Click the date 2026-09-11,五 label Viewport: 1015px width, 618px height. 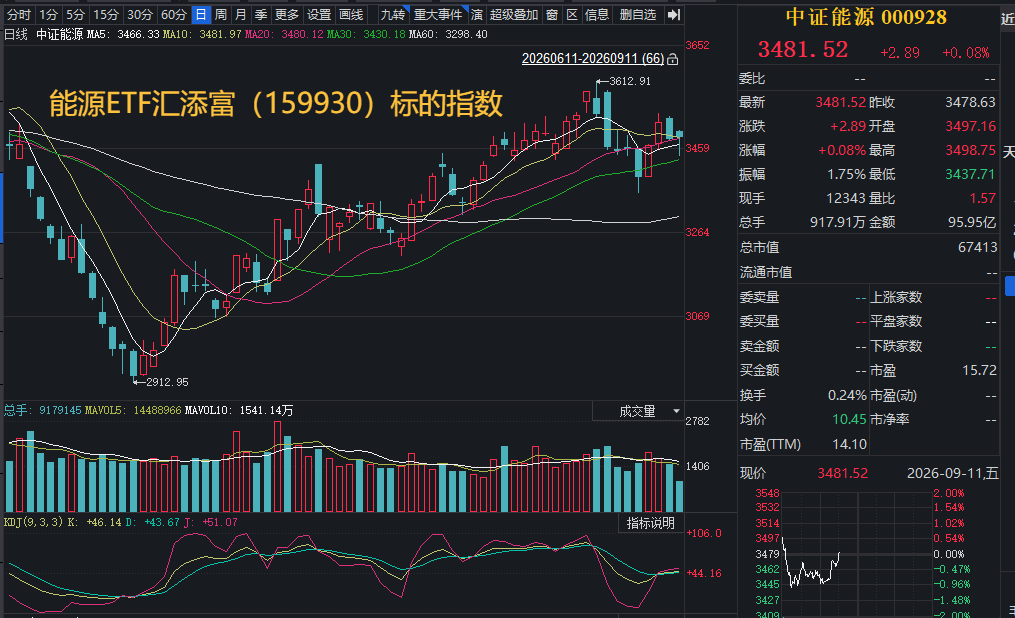tap(952, 474)
